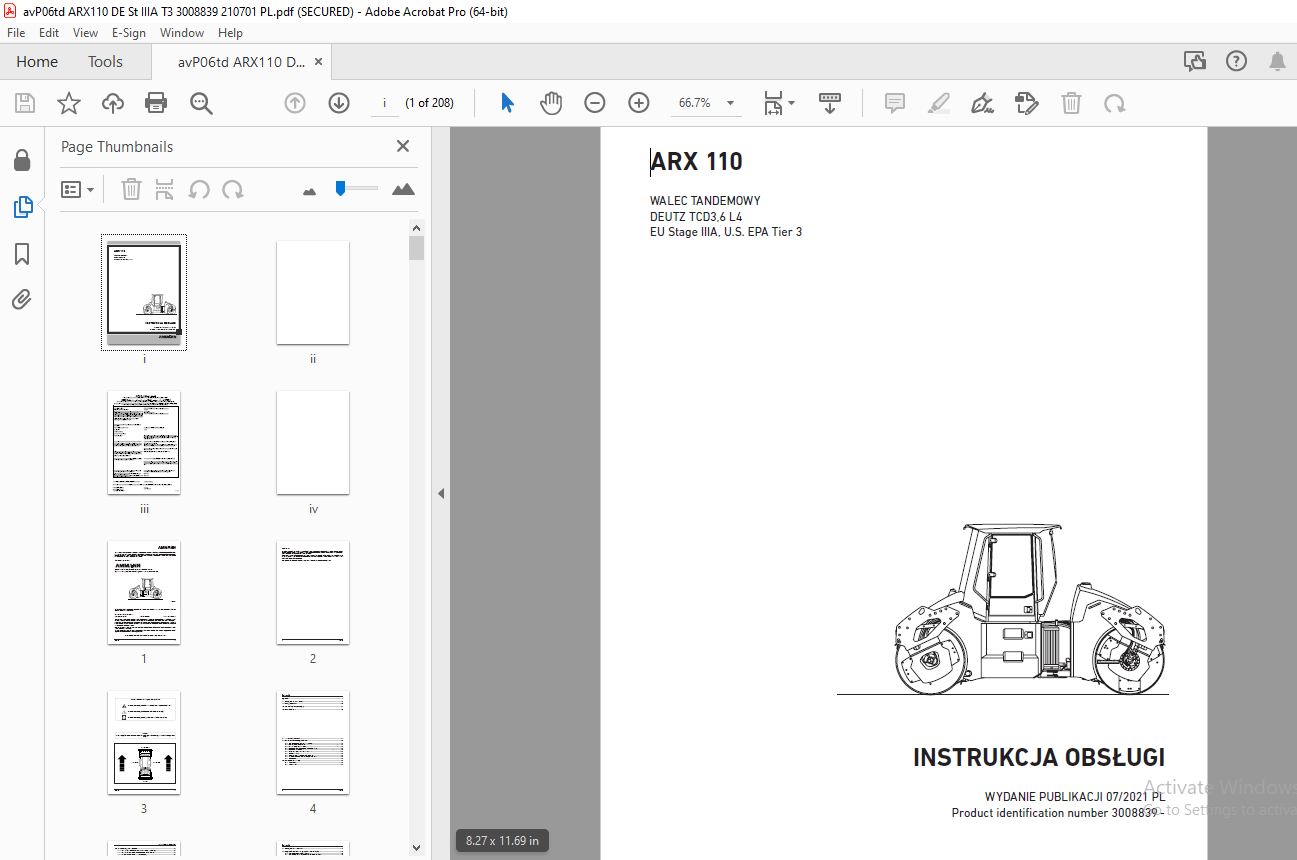Open the Edit menu

point(49,33)
